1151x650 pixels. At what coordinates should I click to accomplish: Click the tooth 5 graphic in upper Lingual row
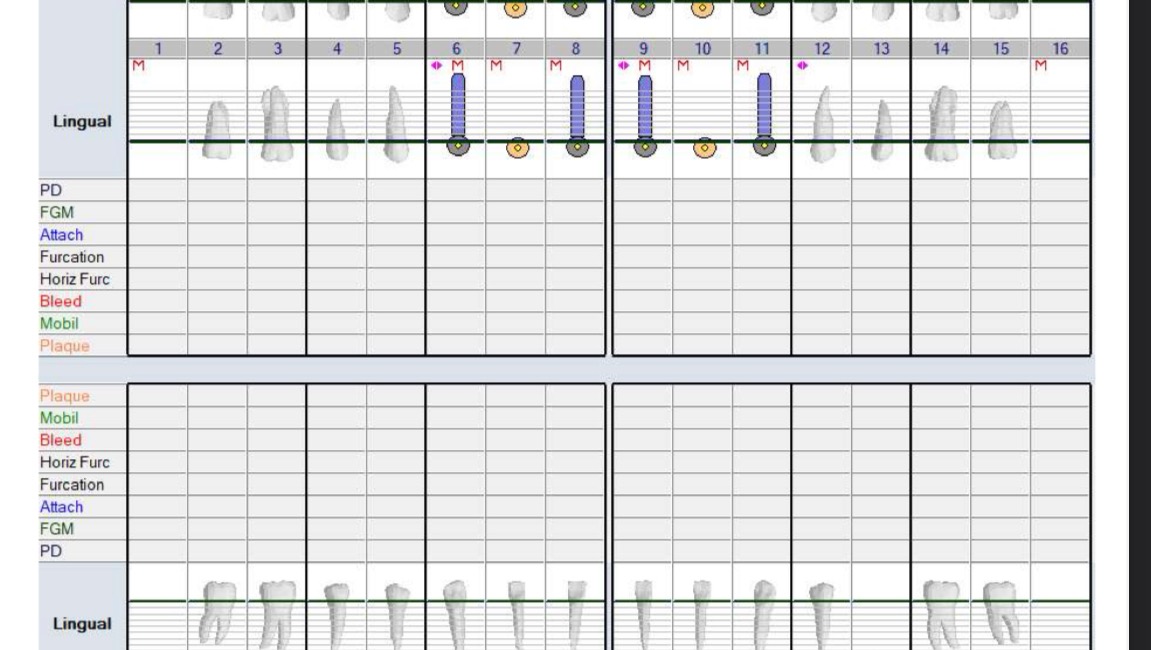(396, 123)
